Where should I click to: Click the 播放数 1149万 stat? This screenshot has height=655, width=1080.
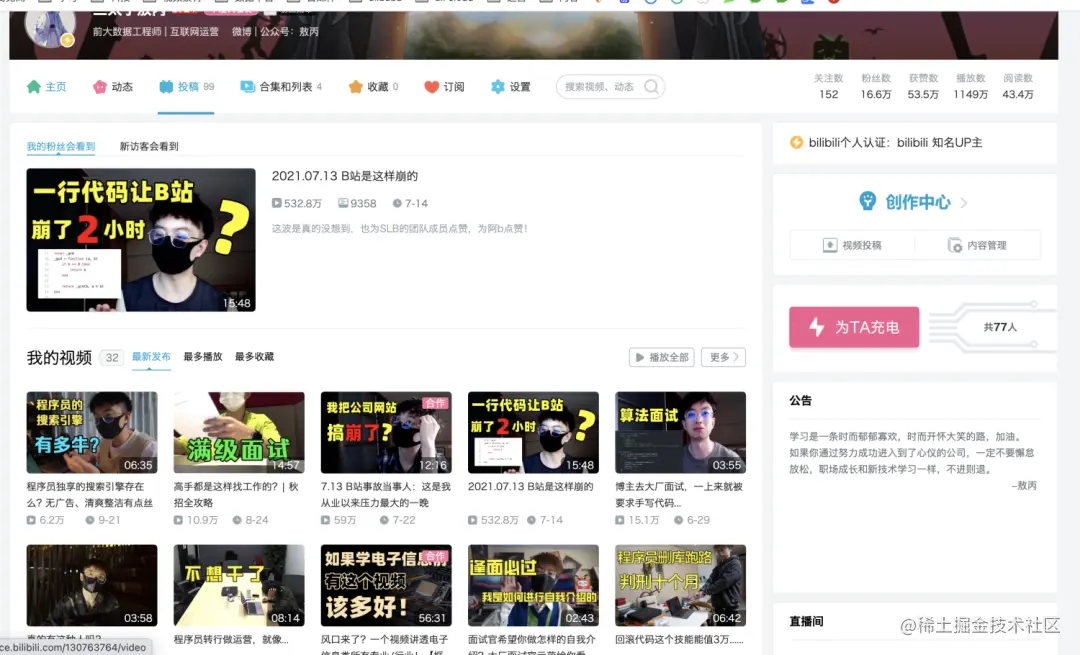[x=970, y=87]
